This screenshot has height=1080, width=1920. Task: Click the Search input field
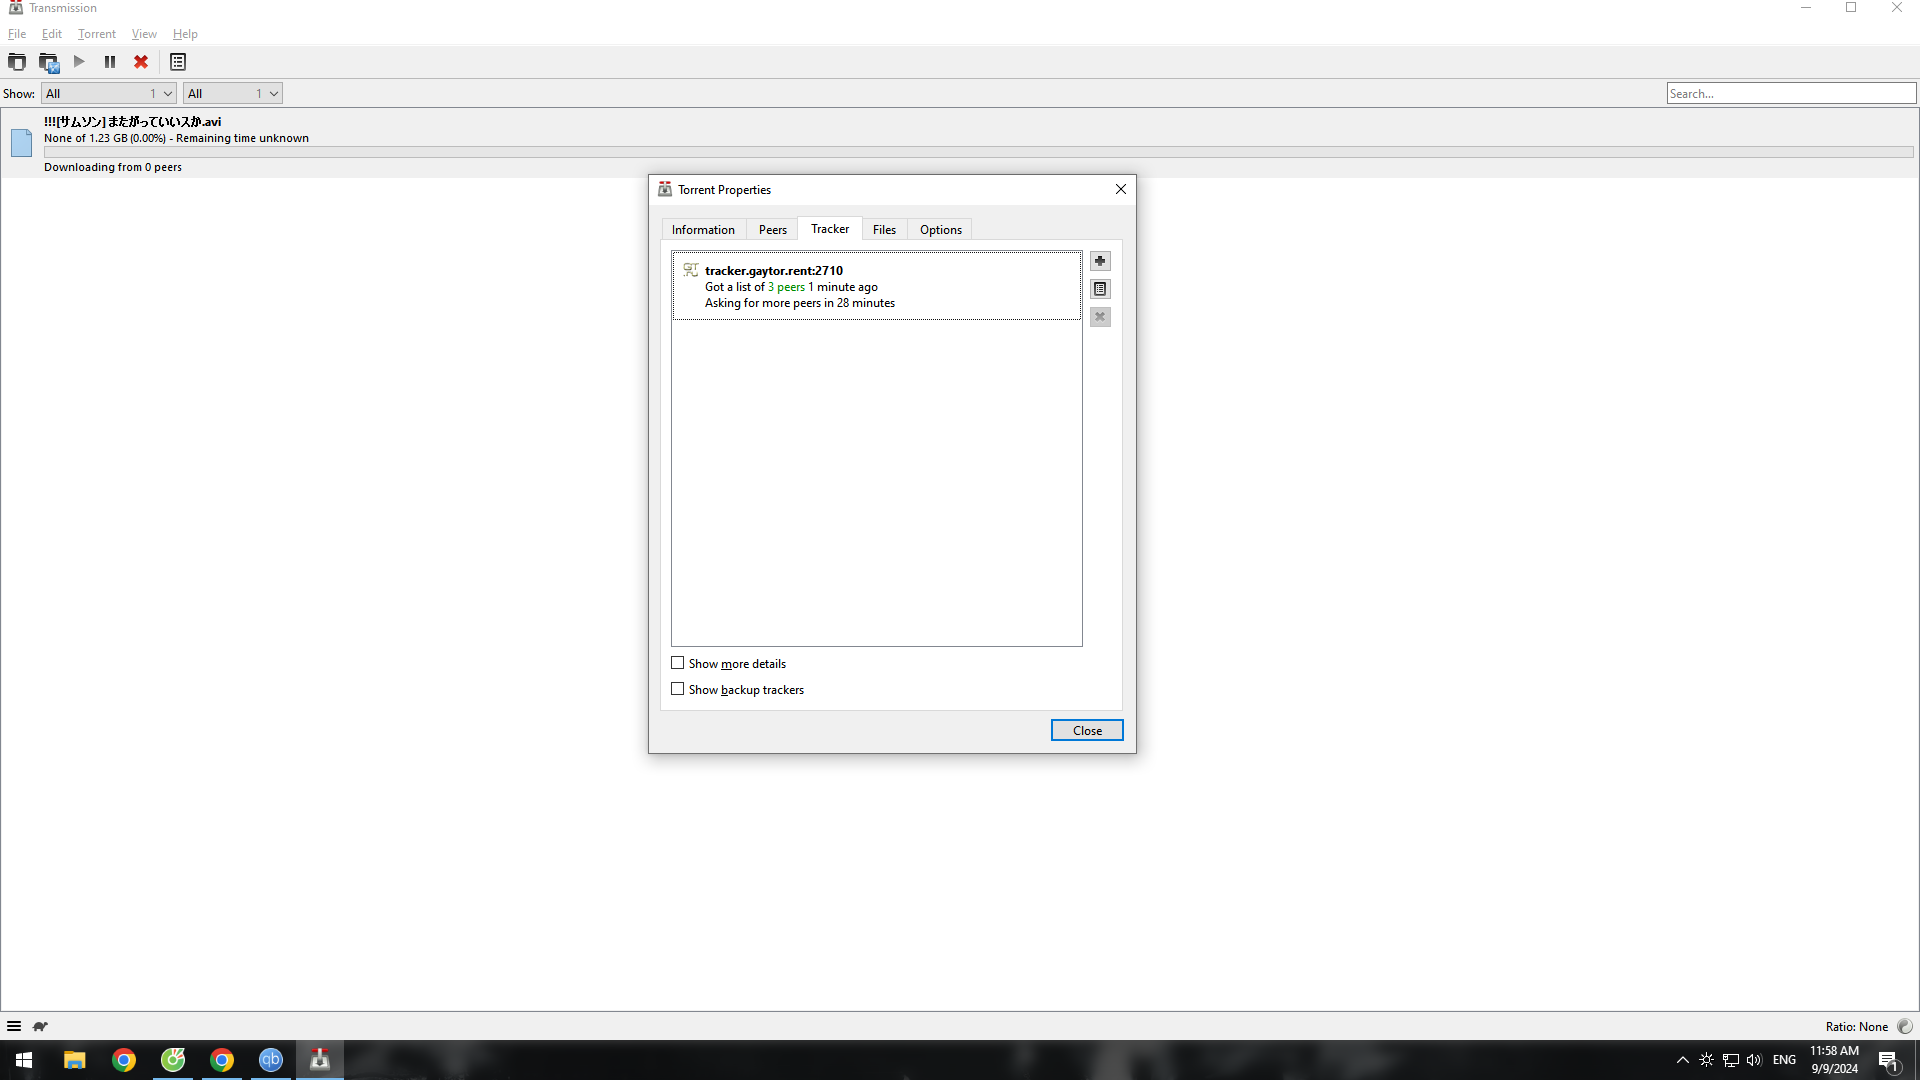[1790, 93]
